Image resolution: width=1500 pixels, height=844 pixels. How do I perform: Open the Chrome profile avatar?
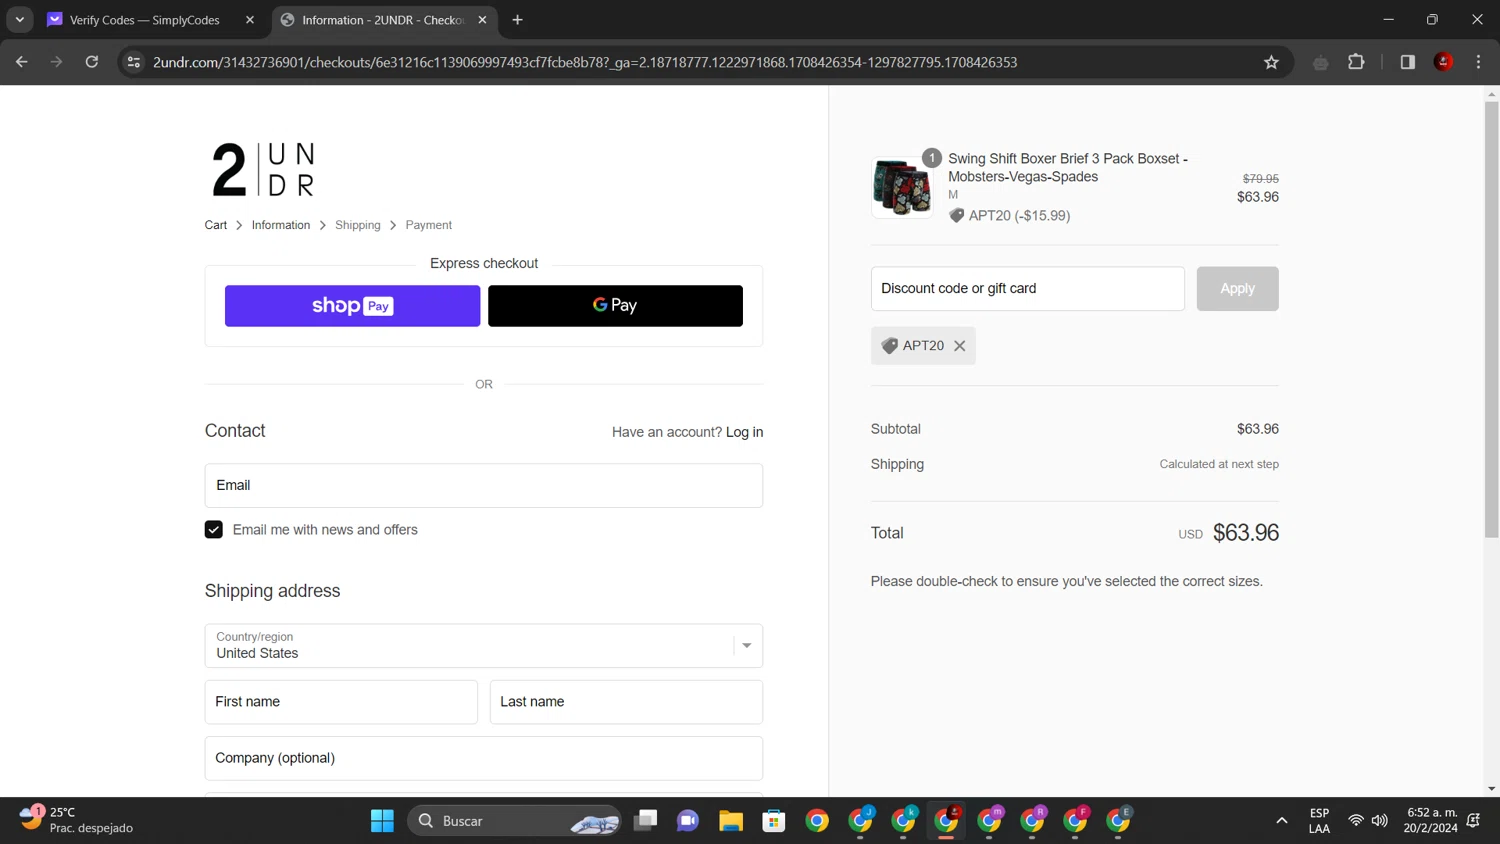point(1443,62)
